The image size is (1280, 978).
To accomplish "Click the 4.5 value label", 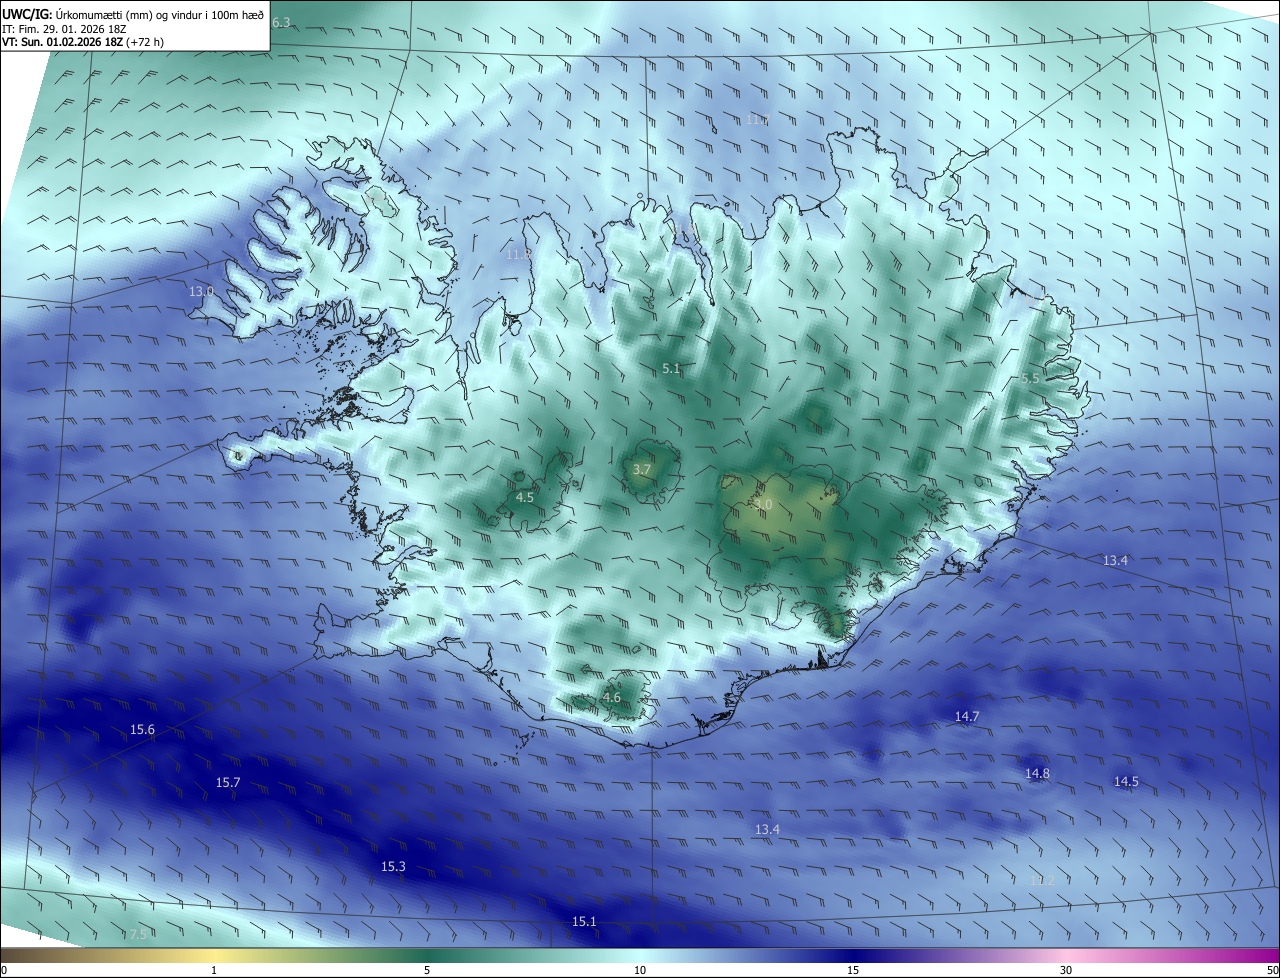I will (525, 497).
